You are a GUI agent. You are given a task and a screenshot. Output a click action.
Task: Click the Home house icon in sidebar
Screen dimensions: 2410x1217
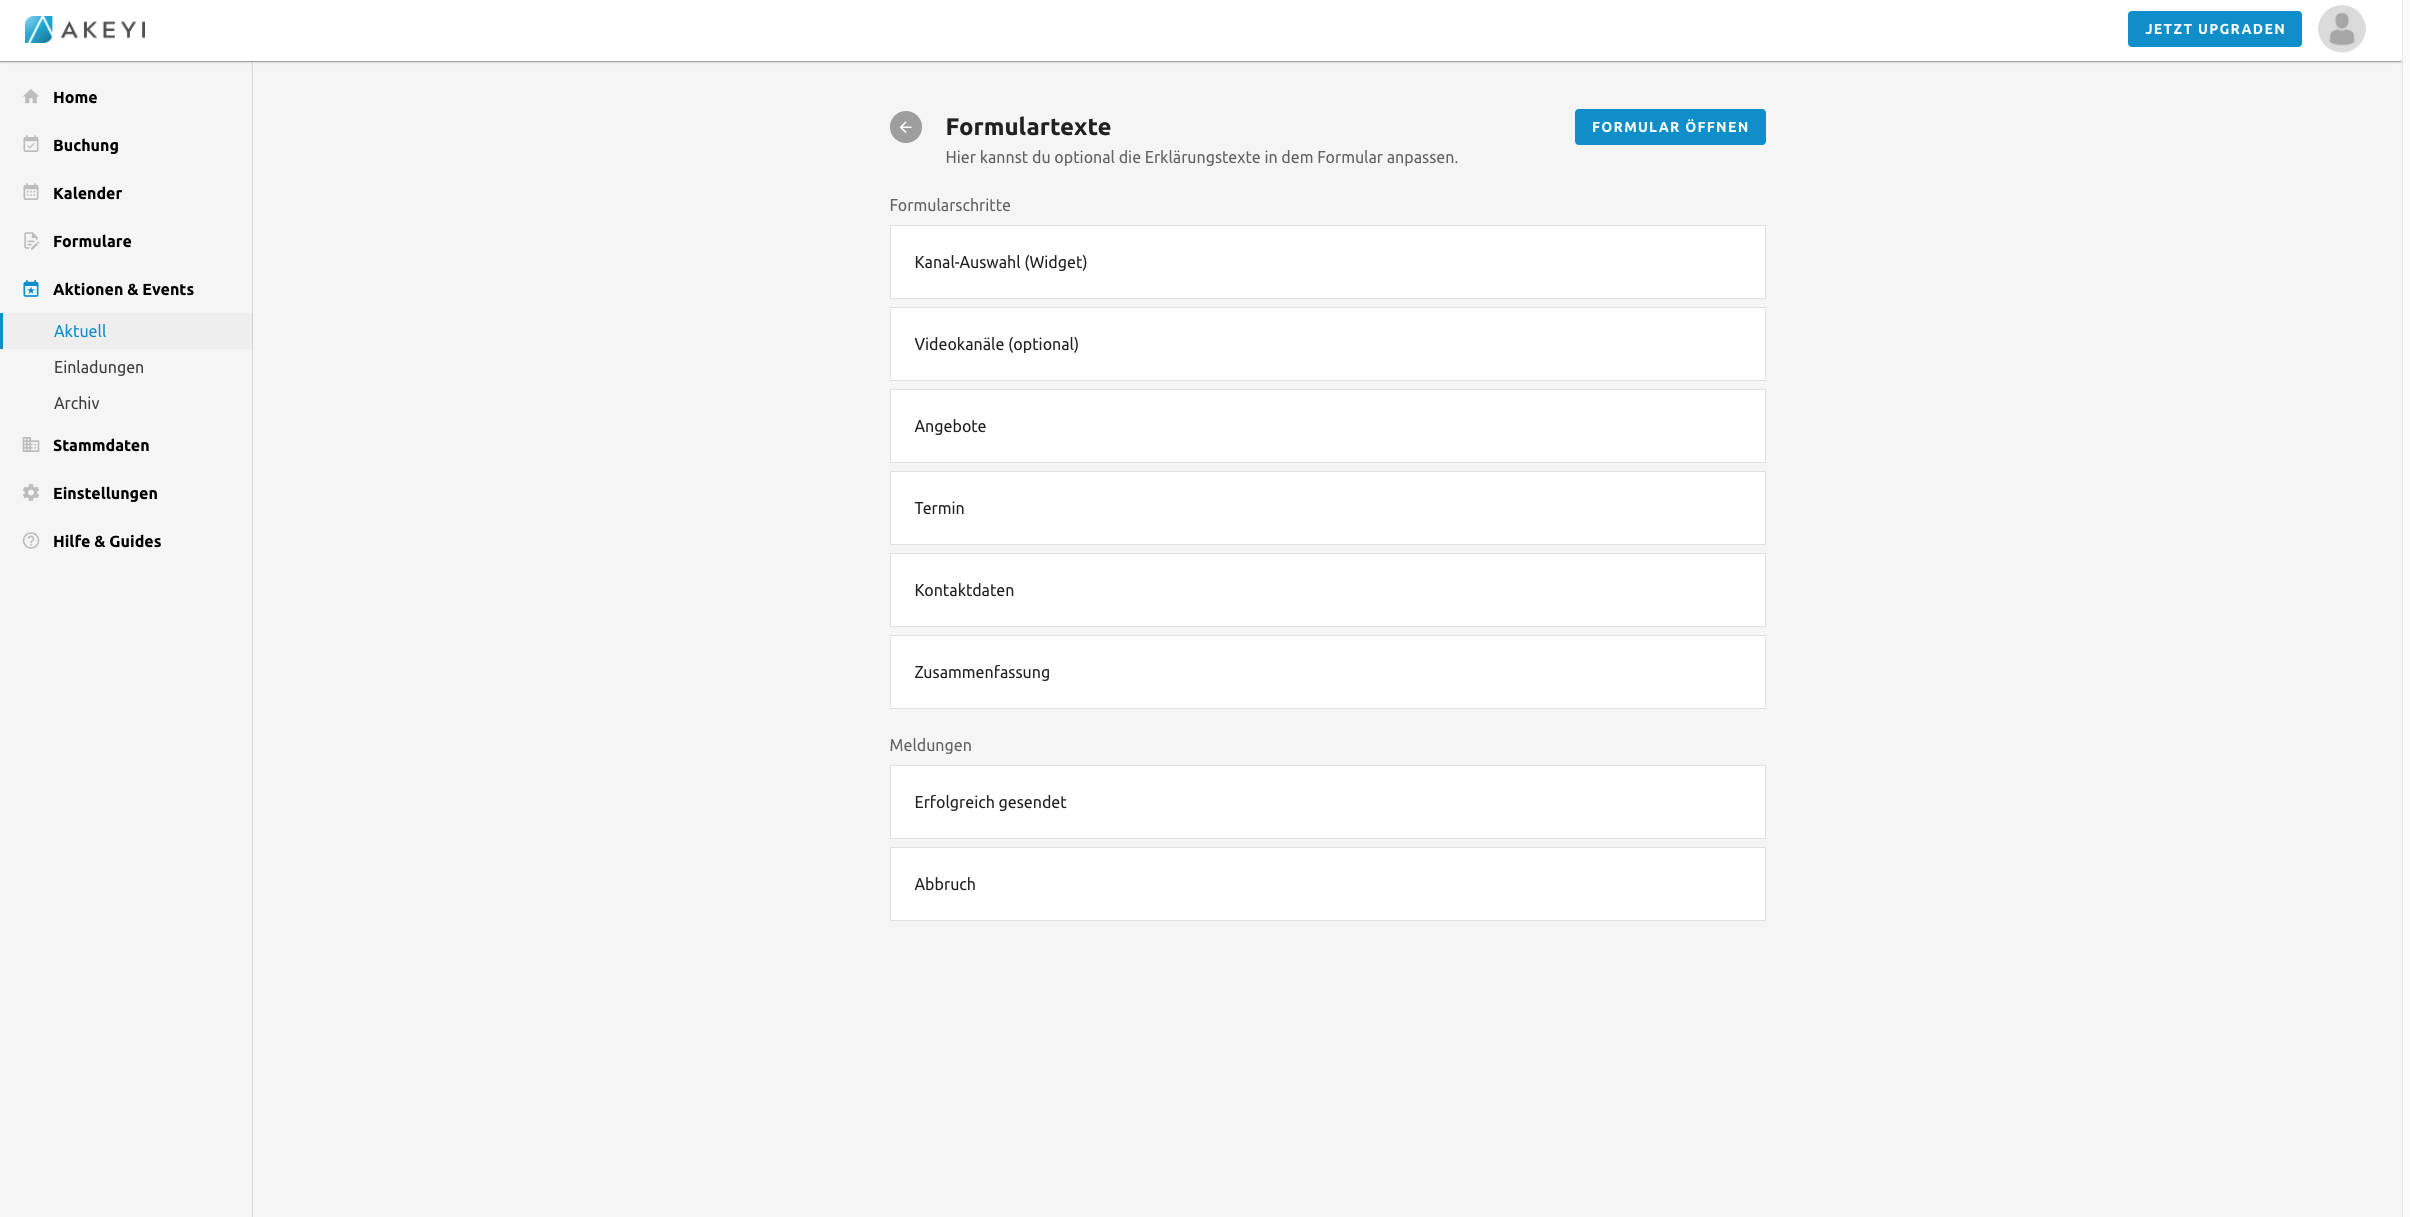click(31, 97)
